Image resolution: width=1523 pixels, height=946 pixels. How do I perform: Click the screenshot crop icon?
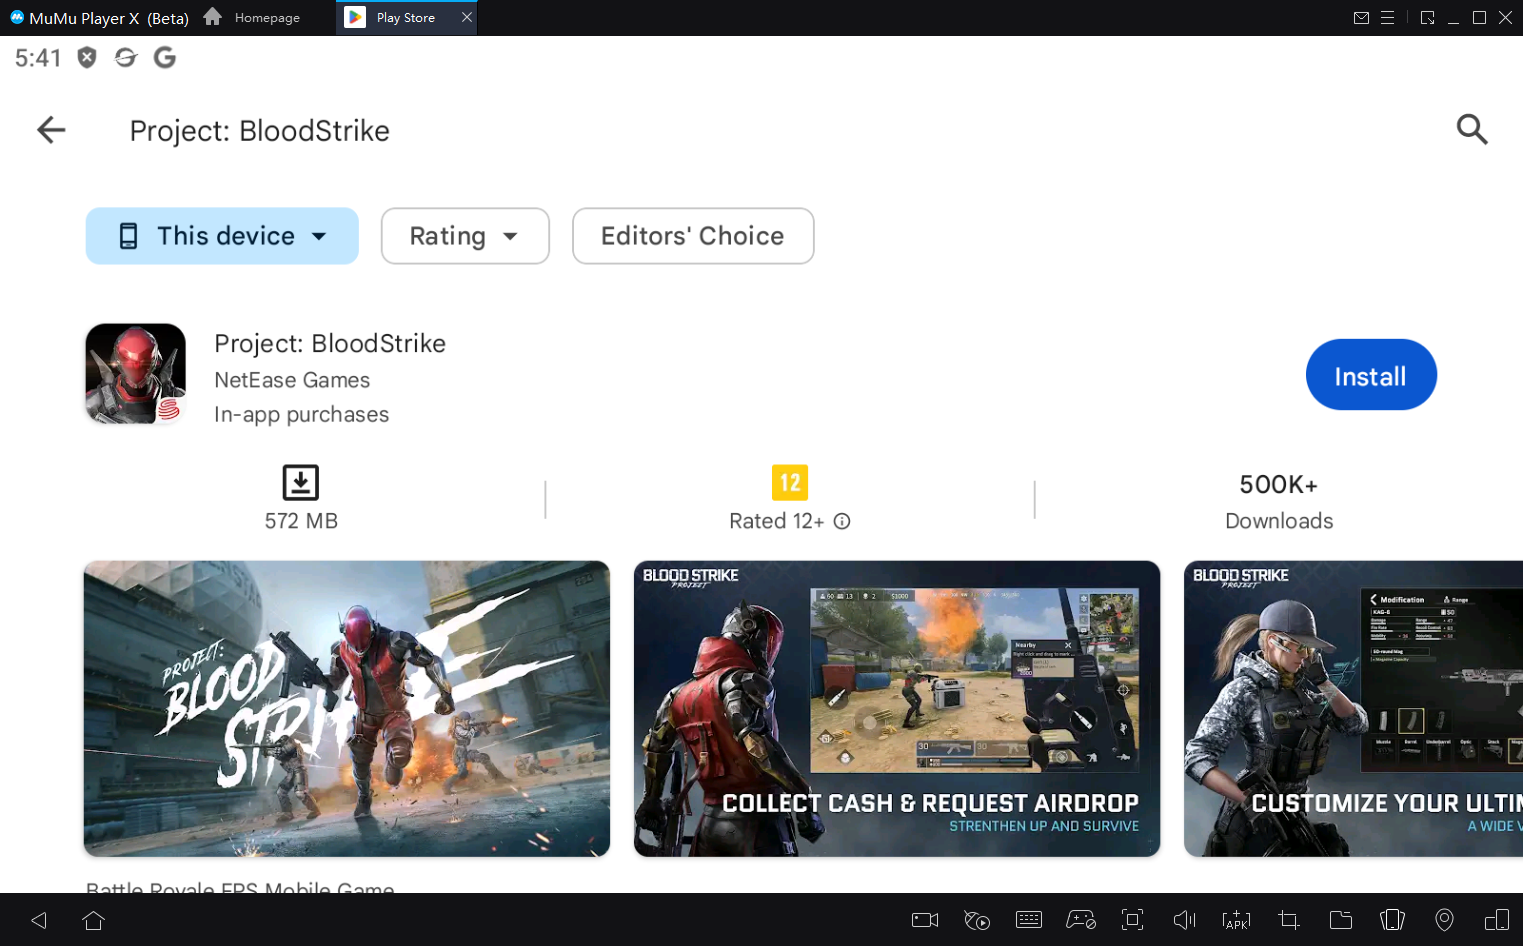[x=1288, y=920]
